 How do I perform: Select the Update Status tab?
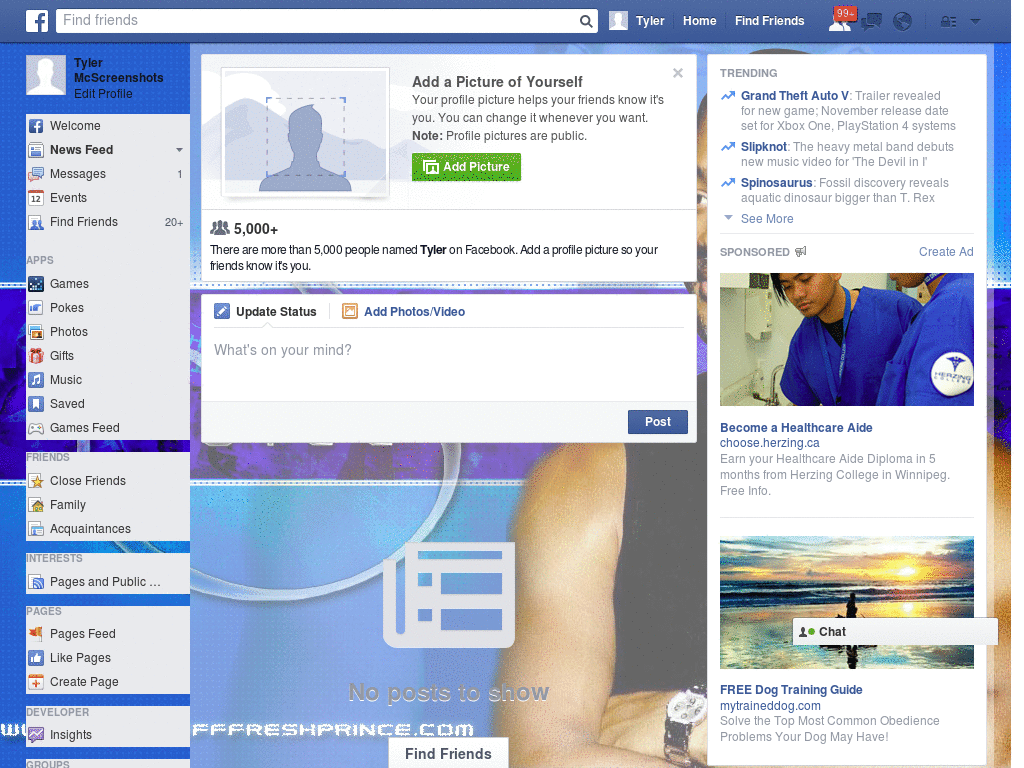(265, 312)
